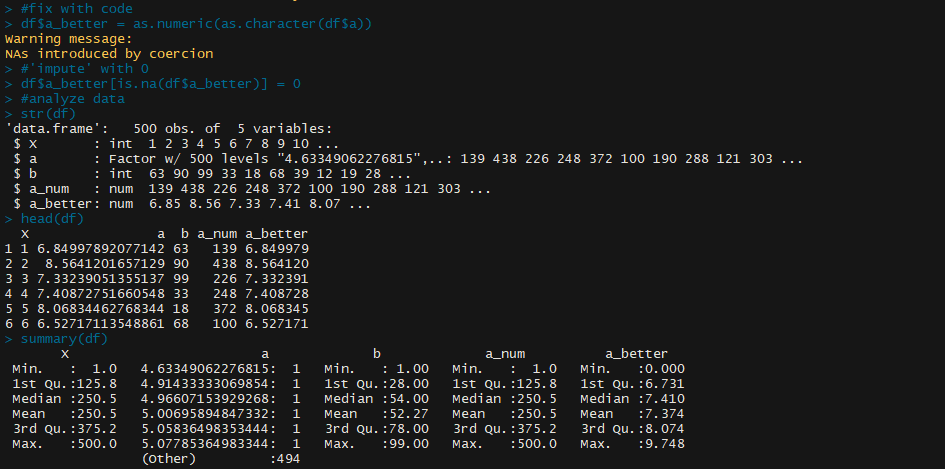Click the '$ a_better: num 6.85' row
Image resolution: width=945 pixels, height=469 pixels.
coord(192,204)
